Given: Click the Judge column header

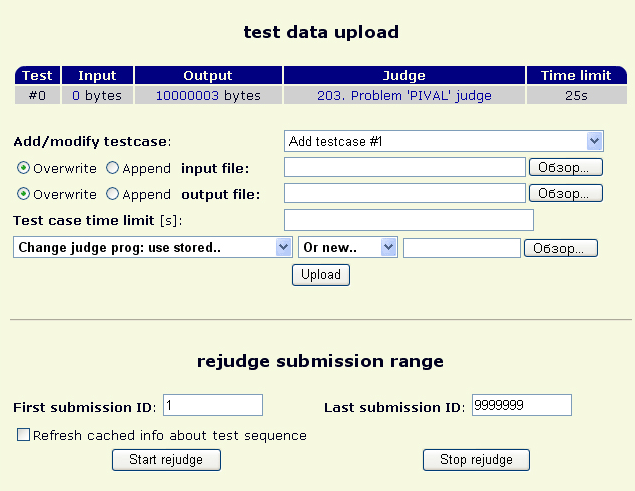Looking at the screenshot, I should point(404,75).
